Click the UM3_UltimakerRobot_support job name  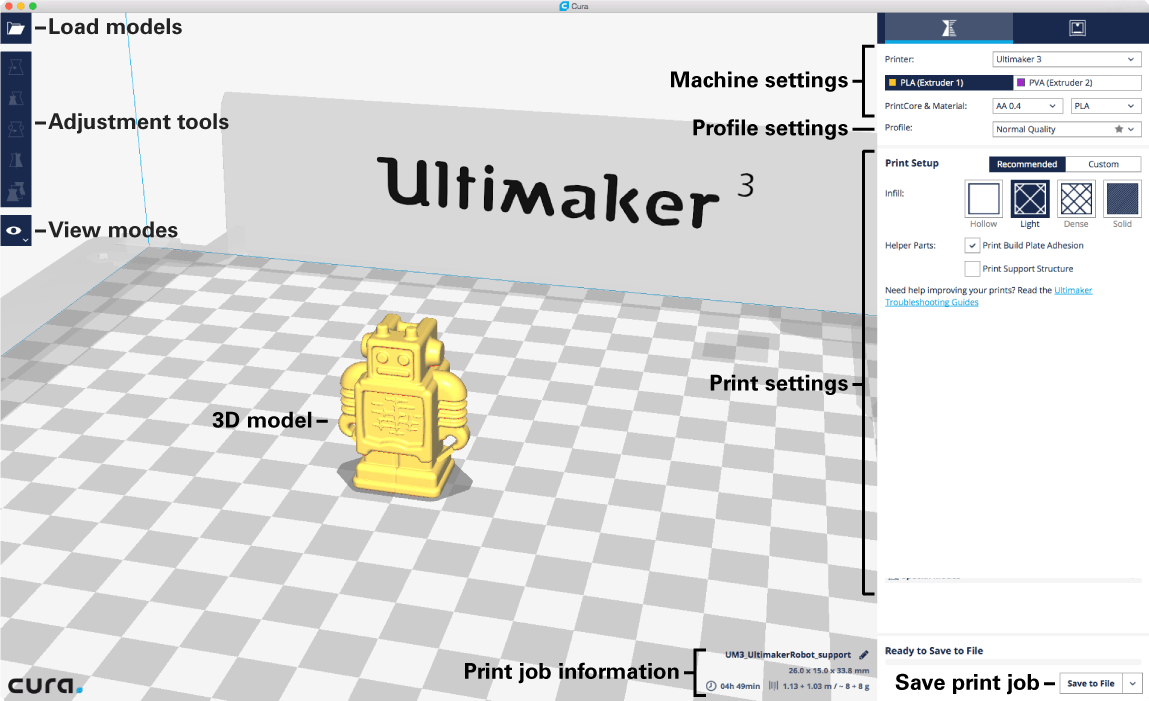(x=788, y=655)
